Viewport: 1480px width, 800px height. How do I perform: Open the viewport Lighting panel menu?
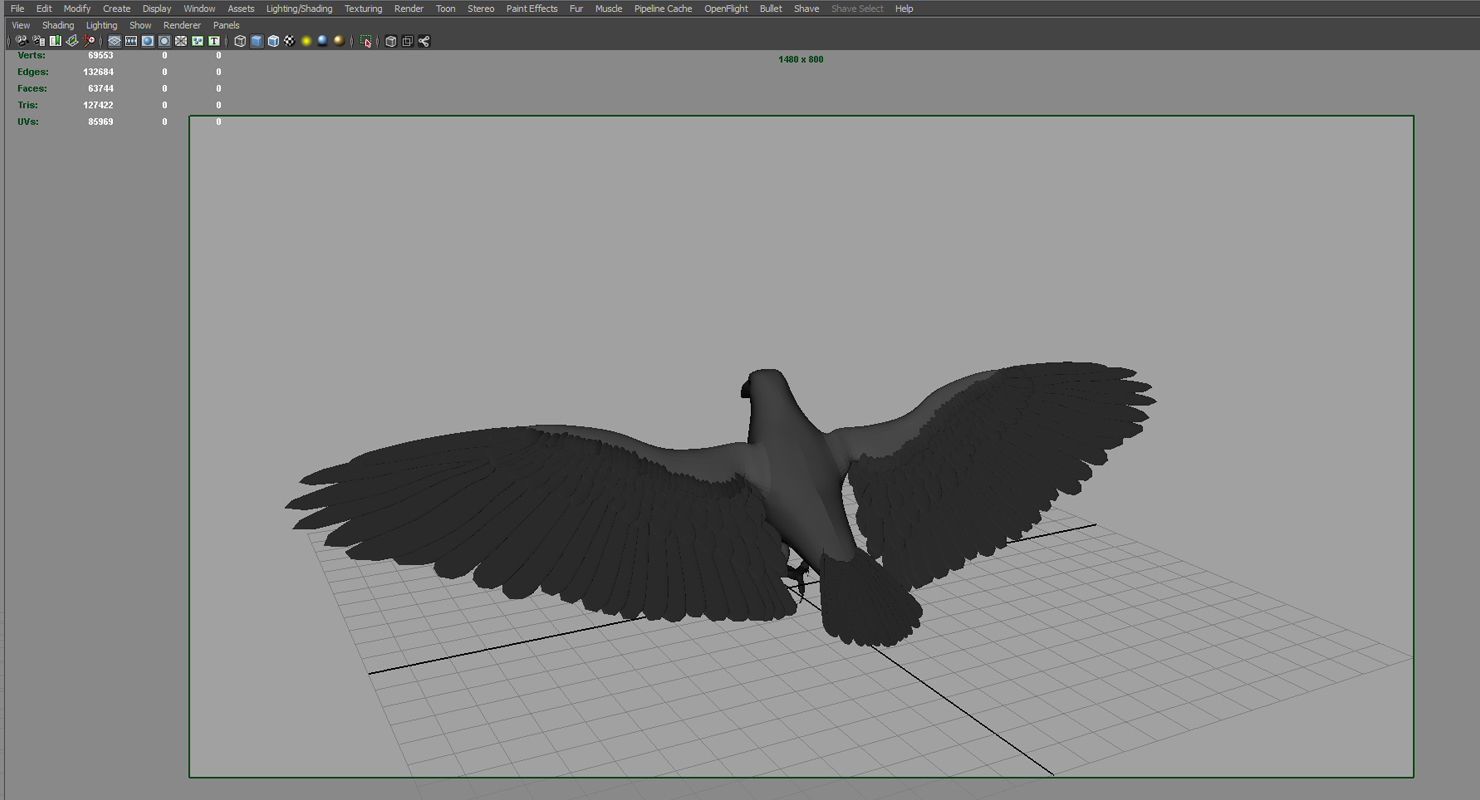(x=101, y=25)
